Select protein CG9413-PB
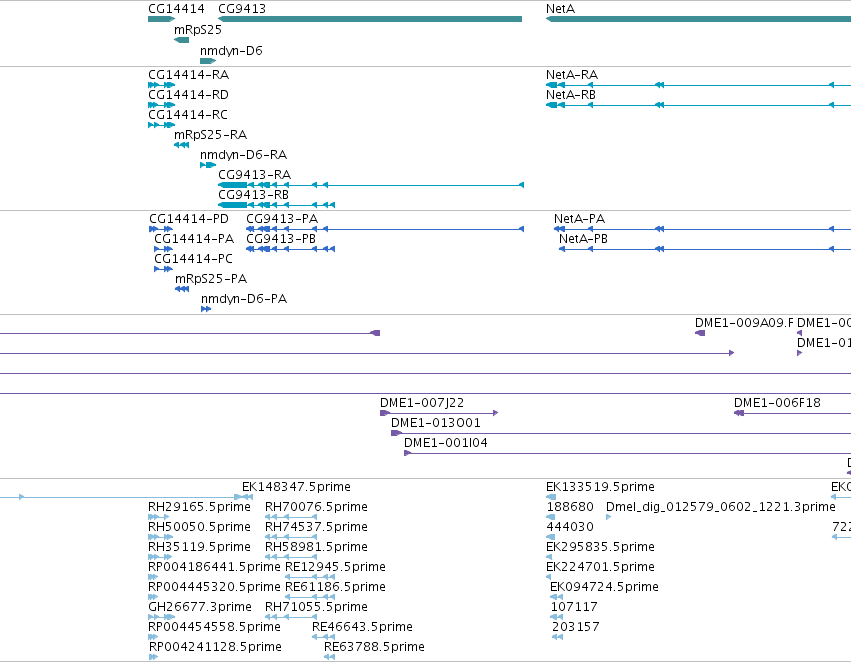851x662 pixels. pyautogui.click(x=281, y=239)
